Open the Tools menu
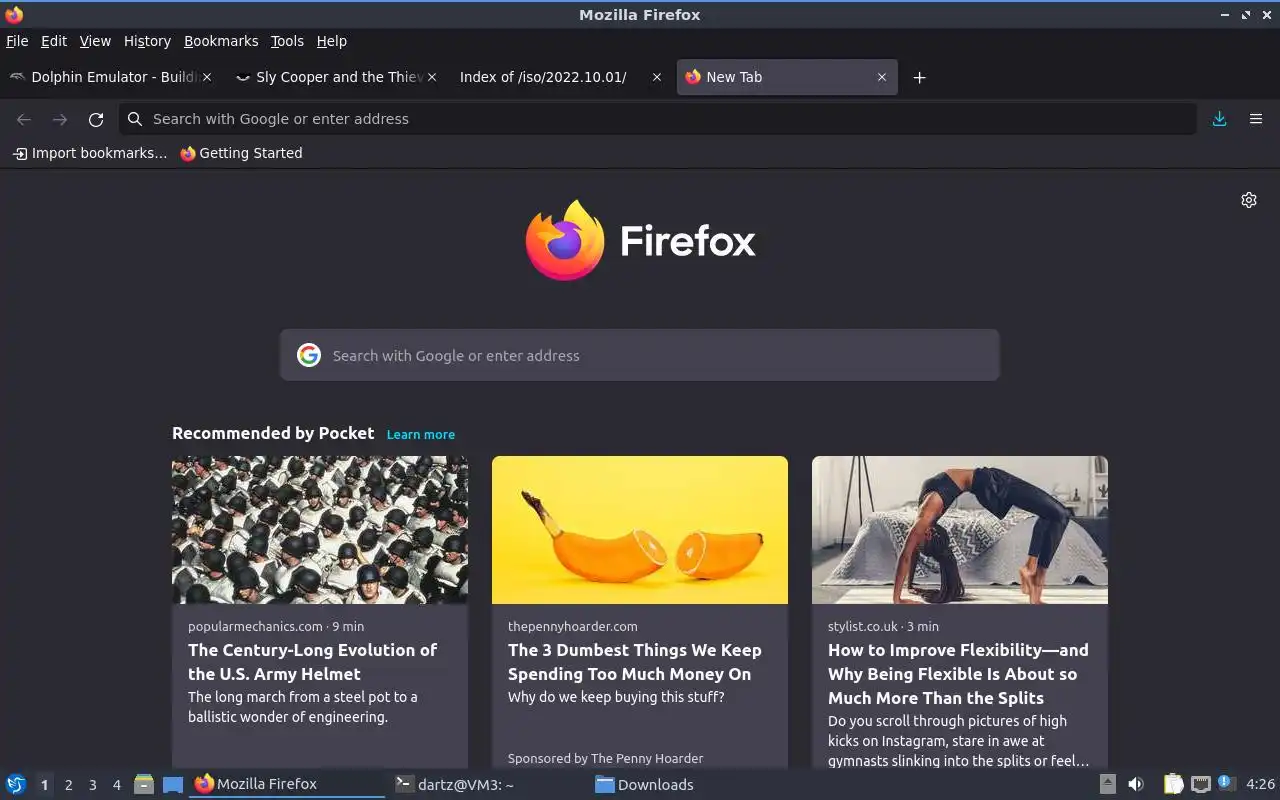Viewport: 1280px width, 800px height. tap(287, 41)
